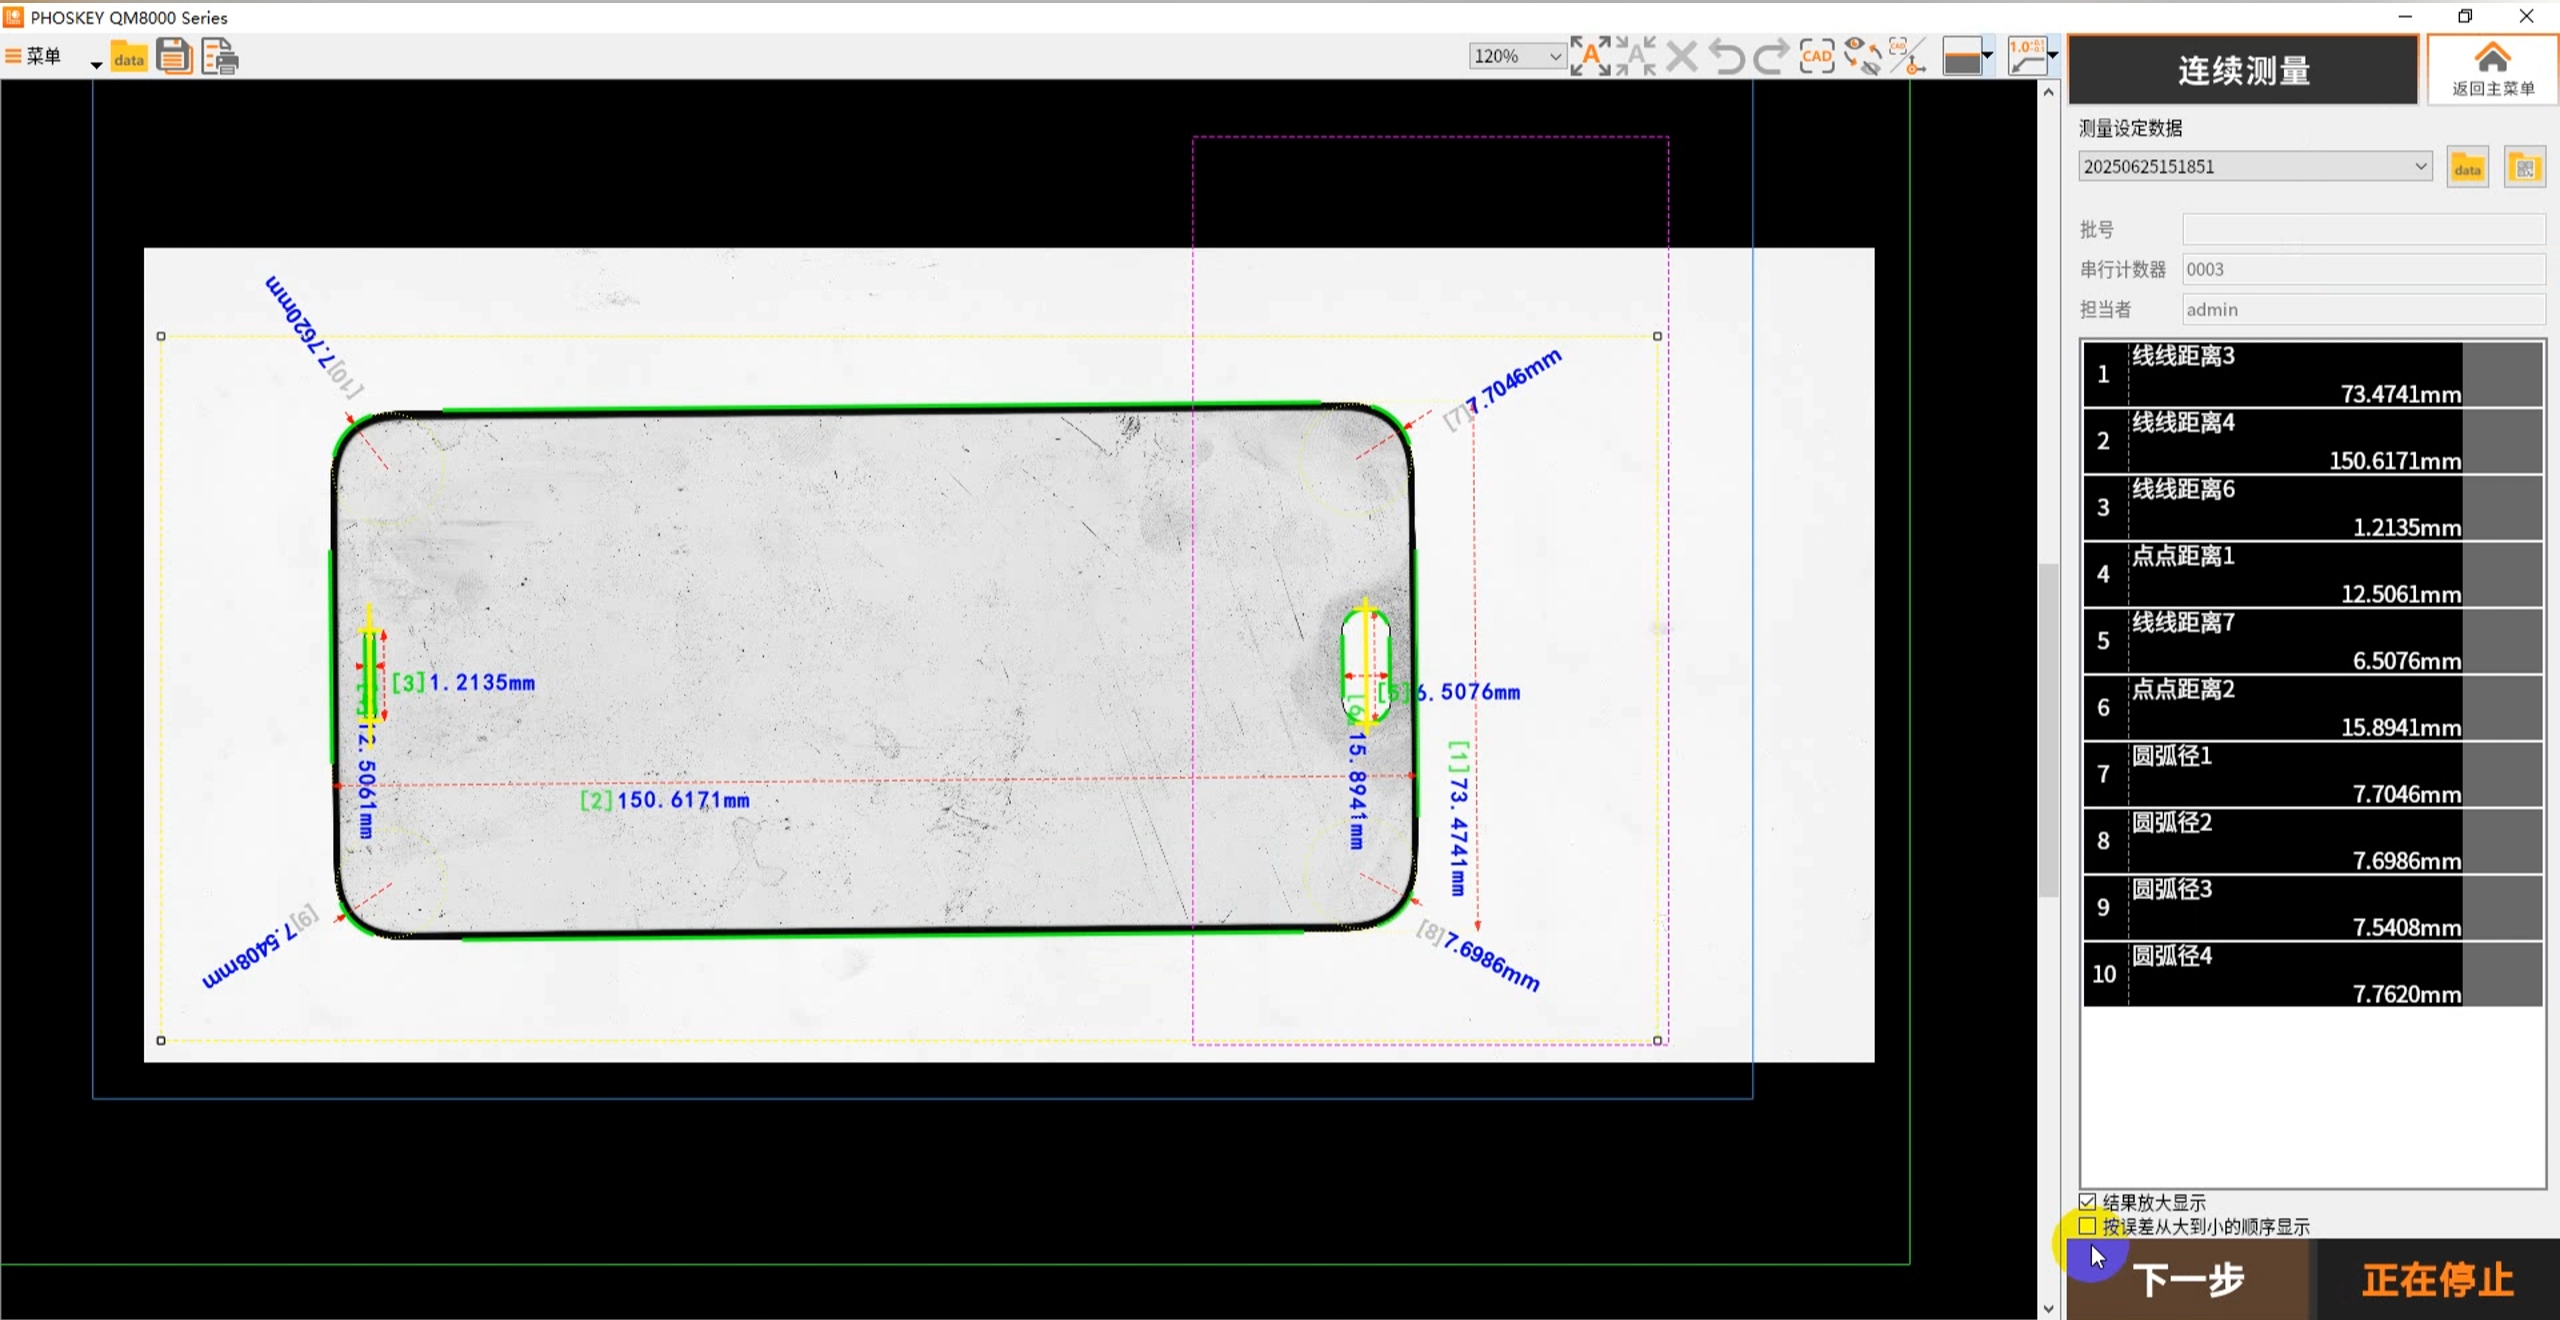Open the 菜单 menu
This screenshot has height=1320, width=2560.
[35, 56]
